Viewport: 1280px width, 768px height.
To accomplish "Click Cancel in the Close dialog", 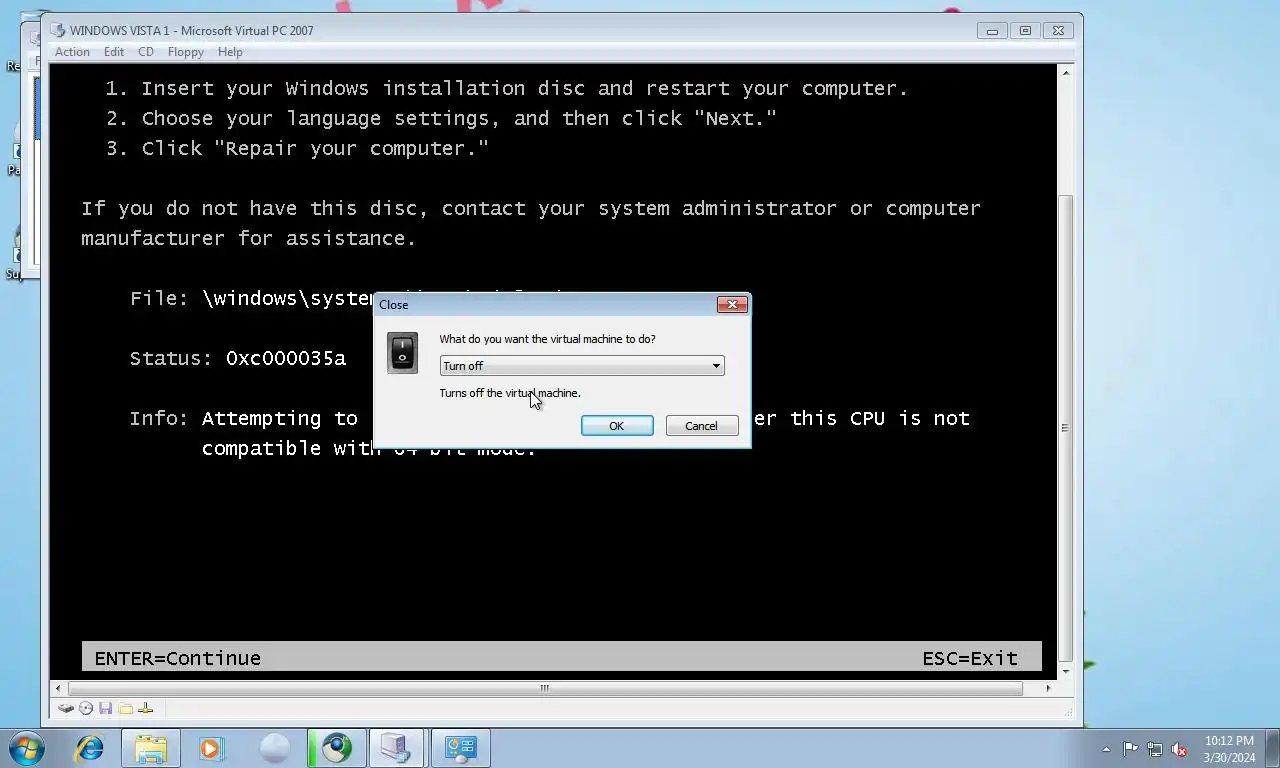I will tap(701, 426).
